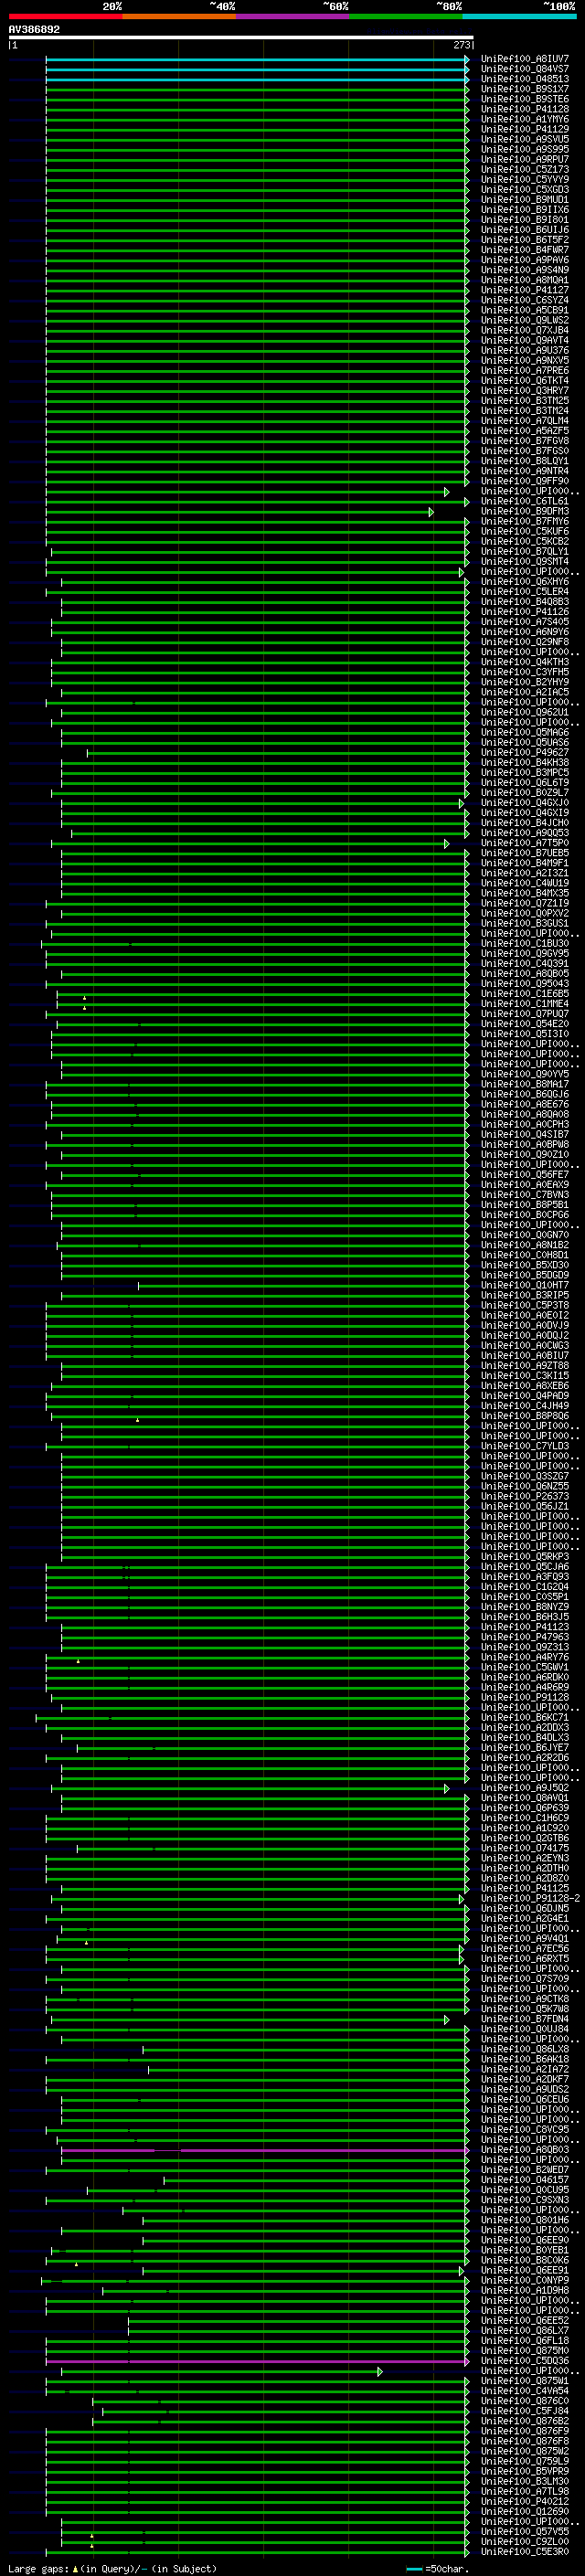Screen dimensions: 585x2576
Task: Click the short alignment arrowhead for UniRef100_B9DFM3
Action: (x=431, y=512)
